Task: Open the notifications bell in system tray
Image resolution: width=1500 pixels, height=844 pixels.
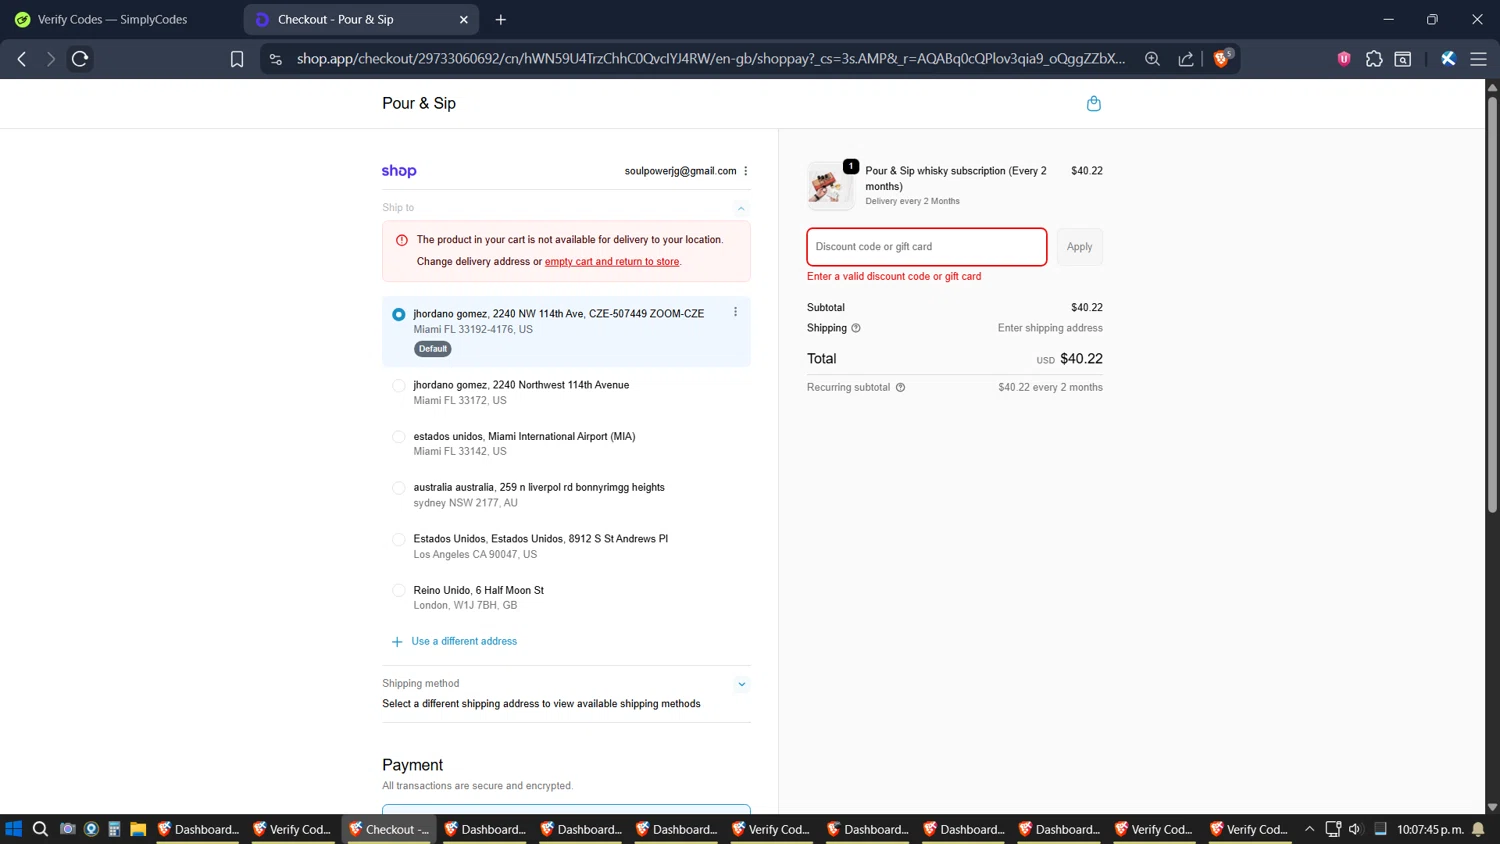Action: click(1478, 829)
